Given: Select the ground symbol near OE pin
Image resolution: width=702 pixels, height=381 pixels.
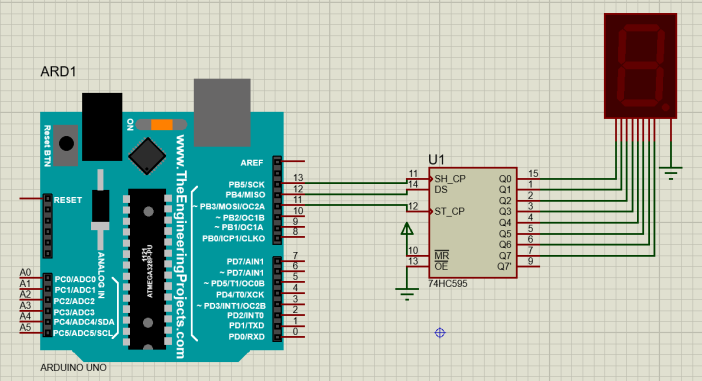Looking at the screenshot, I should tap(407, 294).
